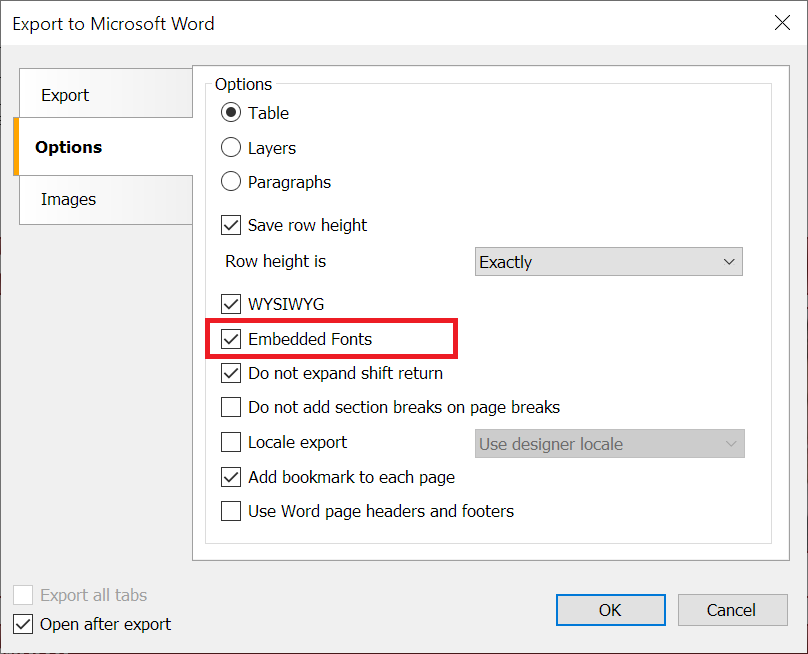This screenshot has height=654, width=808.
Task: Uncheck Open after export
Action: point(23,624)
